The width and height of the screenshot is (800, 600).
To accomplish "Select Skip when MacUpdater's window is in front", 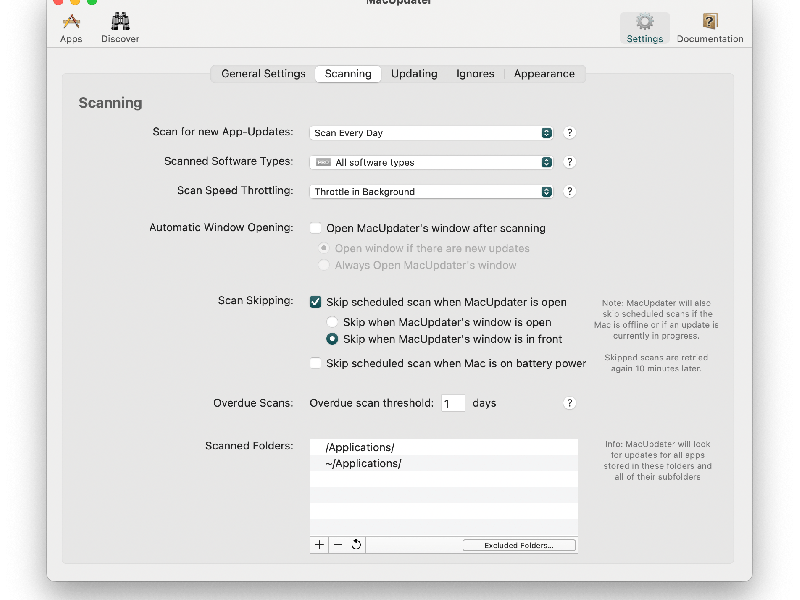I will (x=332, y=339).
